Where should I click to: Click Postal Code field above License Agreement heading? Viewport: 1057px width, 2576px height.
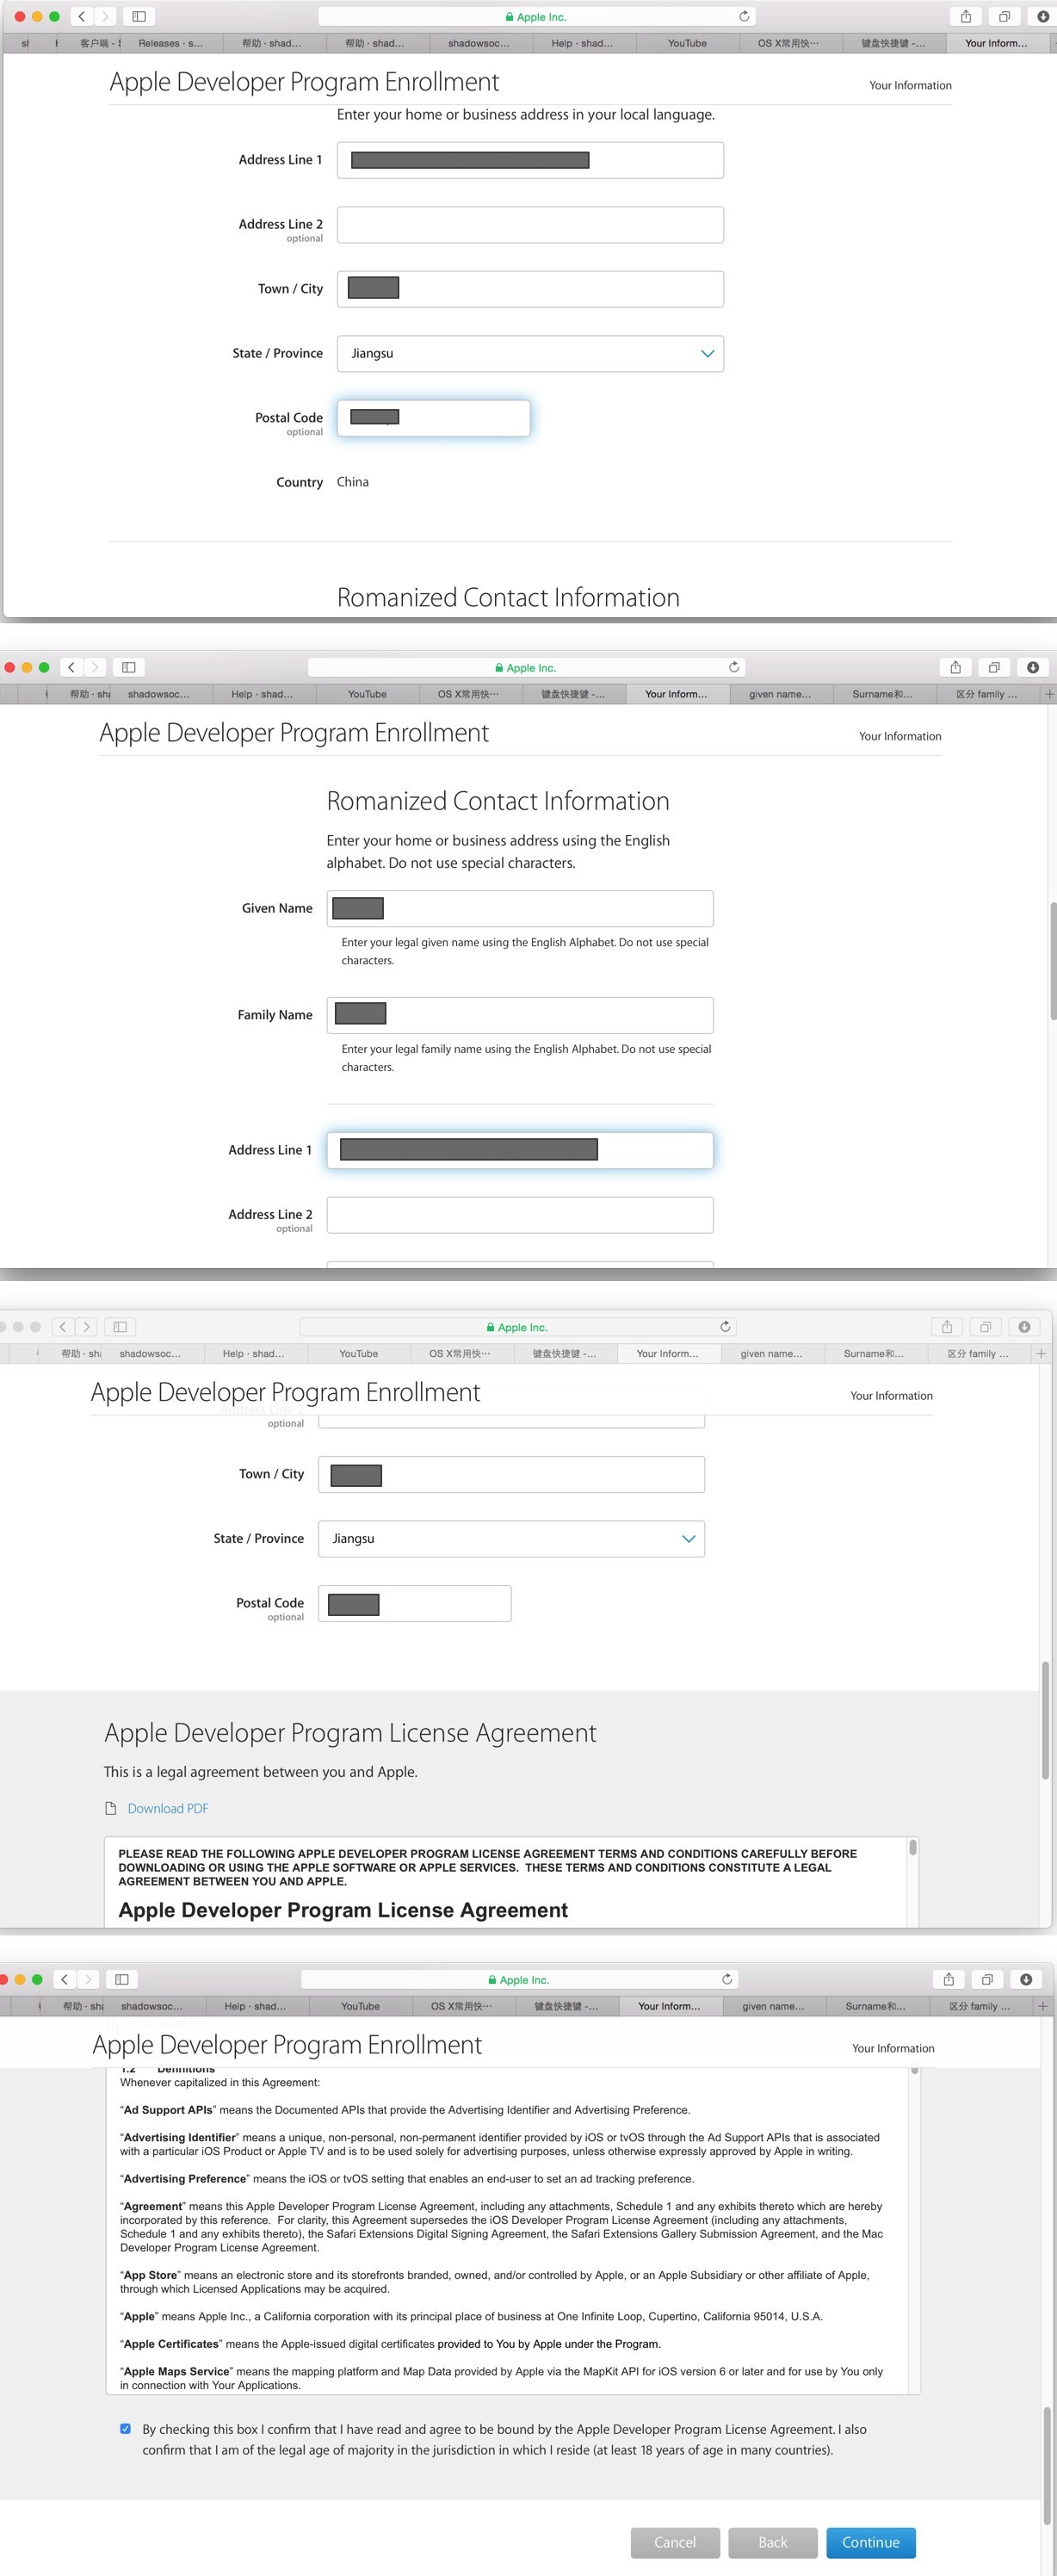click(x=414, y=1603)
